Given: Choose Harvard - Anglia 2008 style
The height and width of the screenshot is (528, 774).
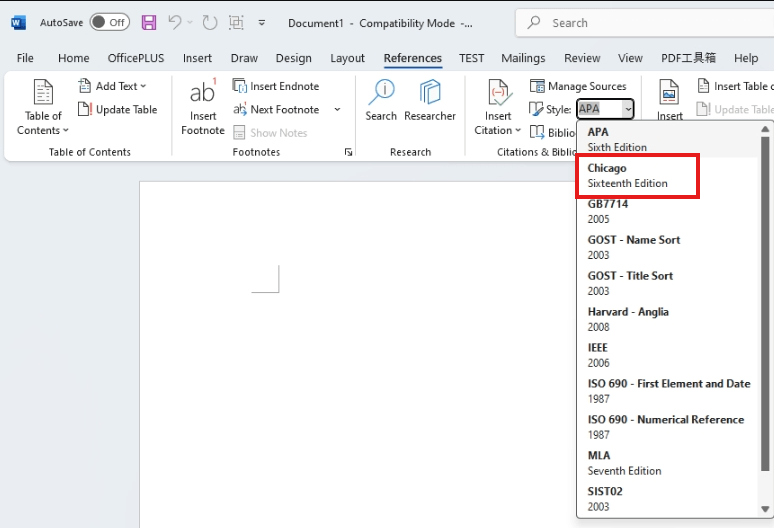Looking at the screenshot, I should pyautogui.click(x=667, y=319).
